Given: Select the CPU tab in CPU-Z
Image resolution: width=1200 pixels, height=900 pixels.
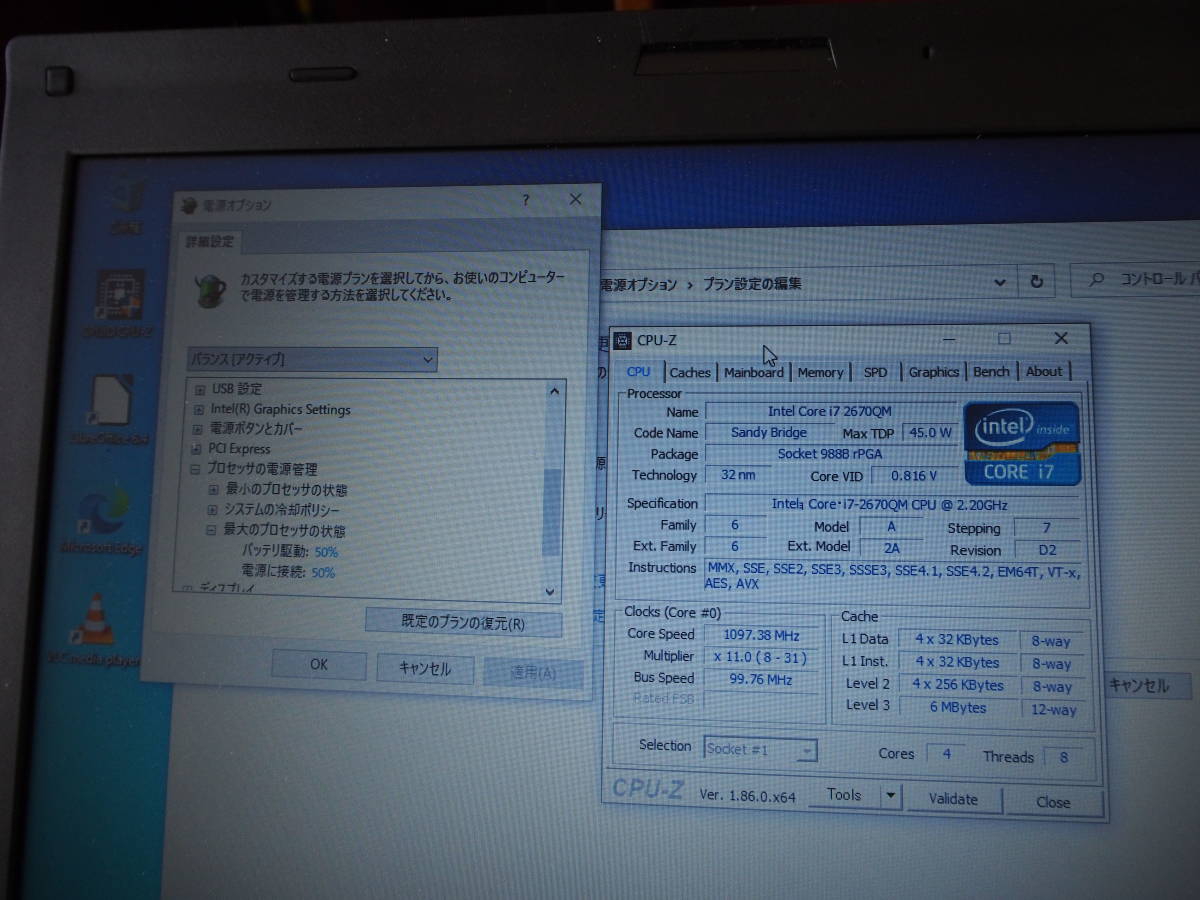Looking at the screenshot, I should (638, 372).
